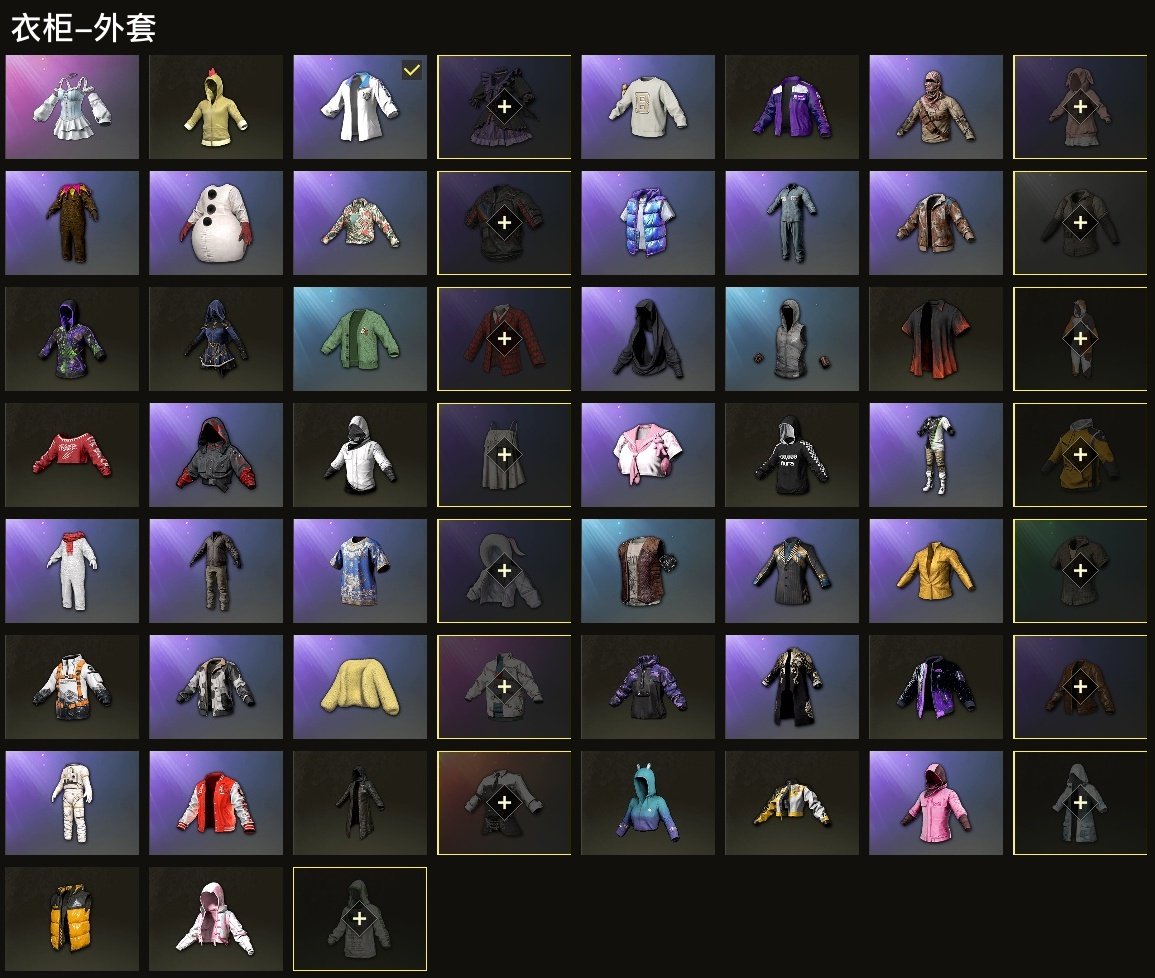The height and width of the screenshot is (978, 1155).
Task: Select the green cardigan thumbnail
Action: coord(359,339)
